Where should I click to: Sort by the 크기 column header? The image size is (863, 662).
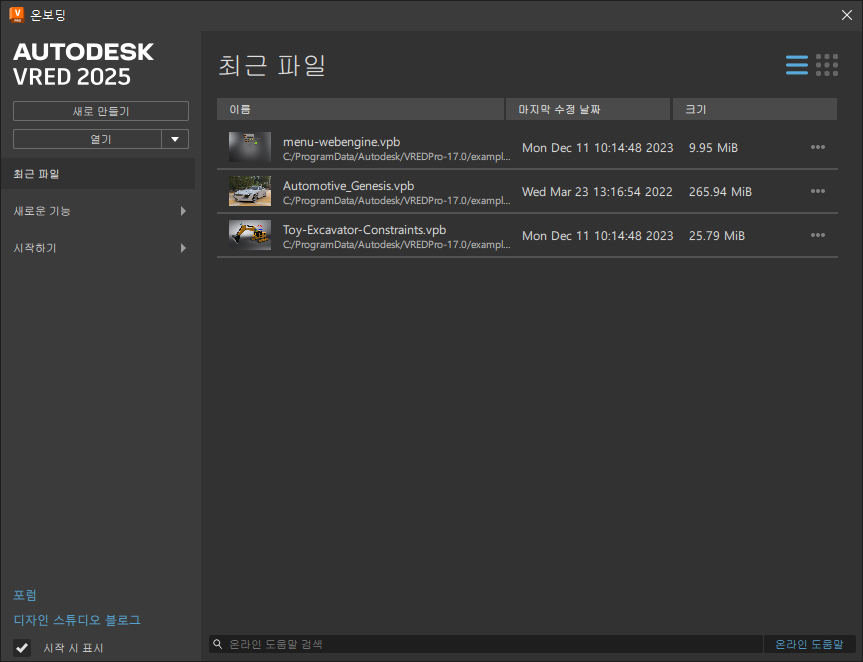tap(755, 109)
